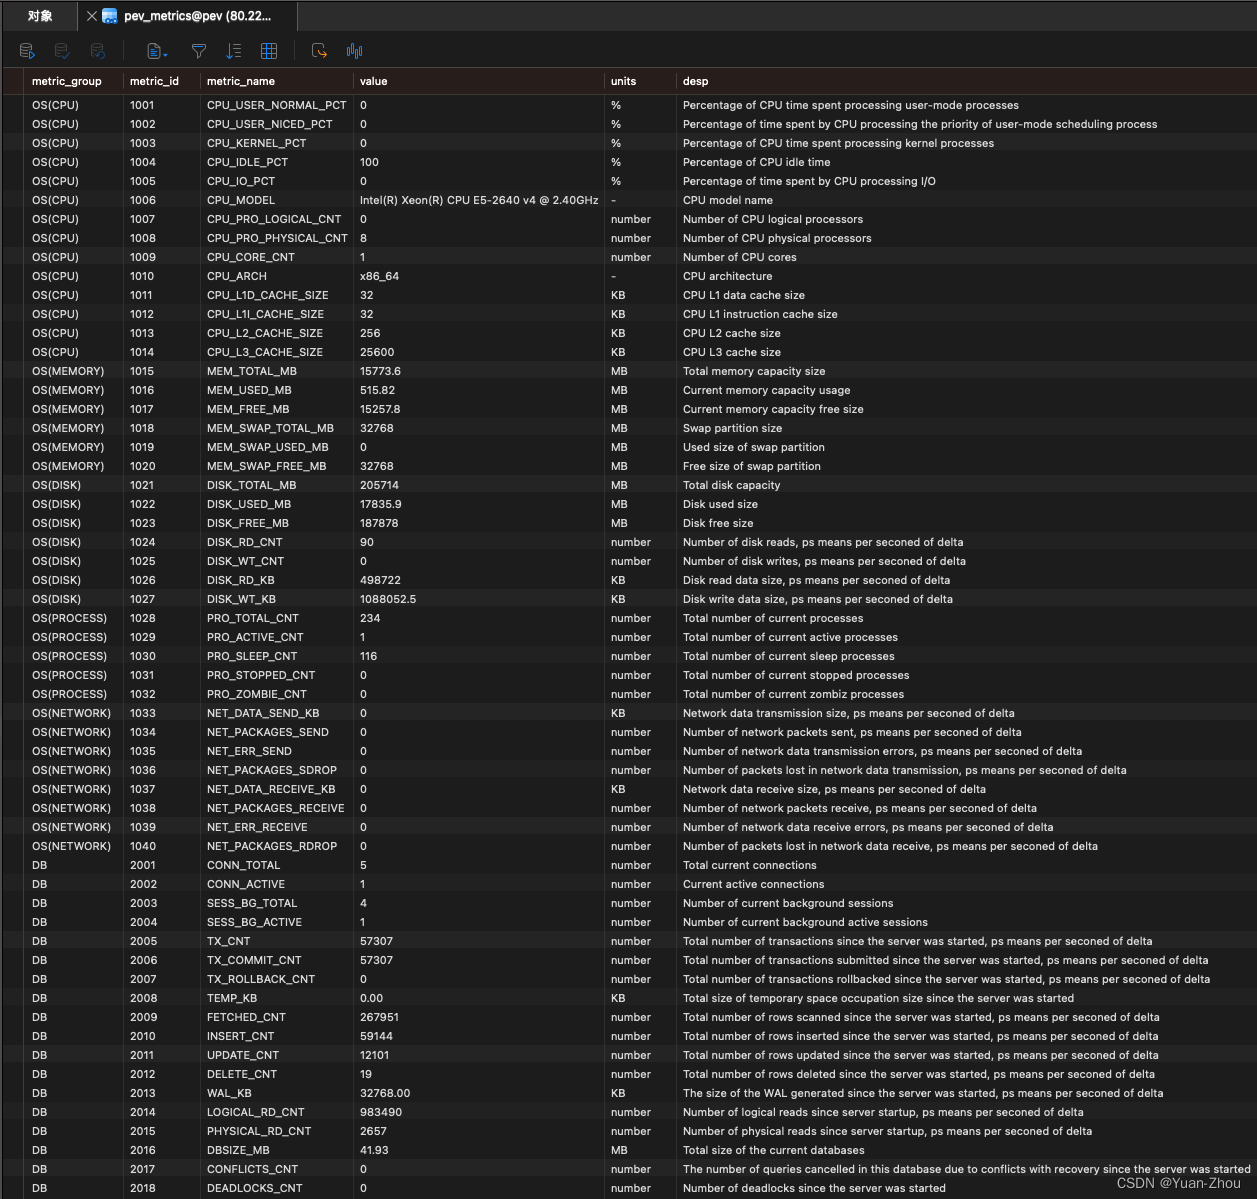Click the cell showing Intel Xeon CPU model
1257x1199 pixels.
pos(478,200)
